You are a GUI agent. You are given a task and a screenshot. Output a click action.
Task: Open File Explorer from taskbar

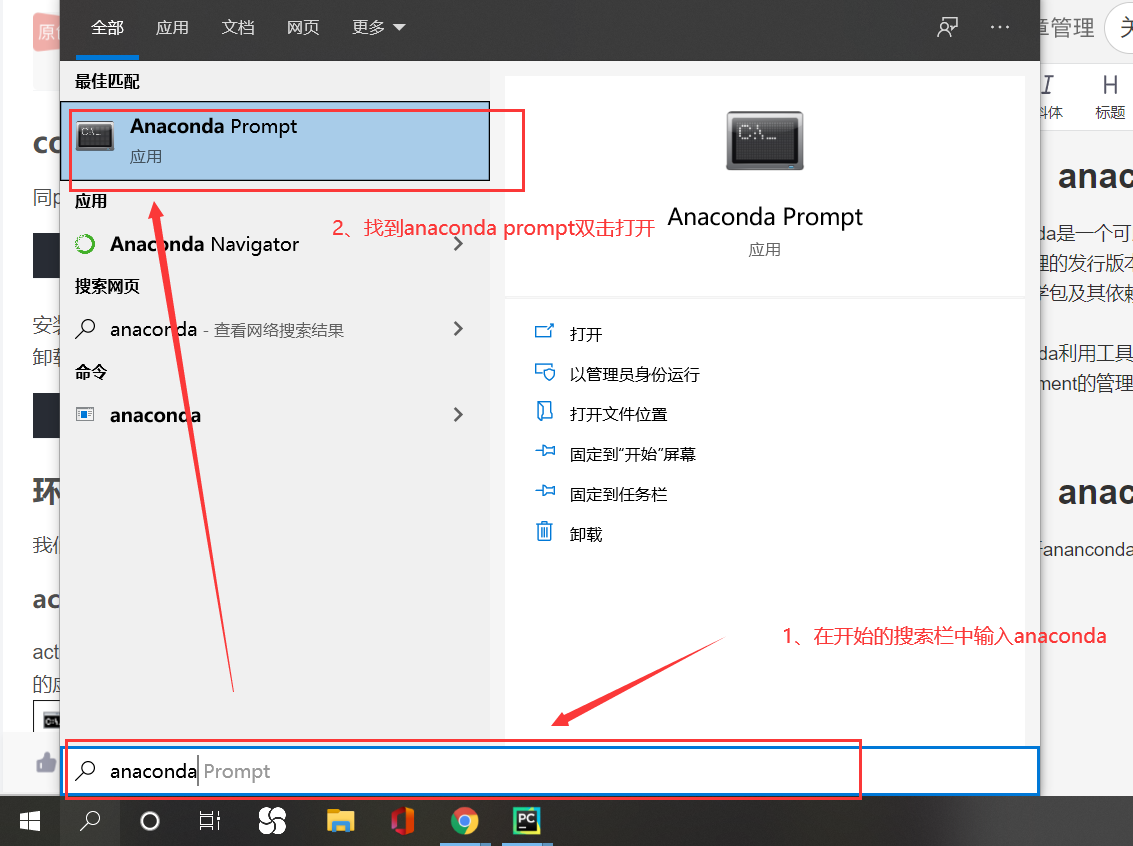point(340,821)
